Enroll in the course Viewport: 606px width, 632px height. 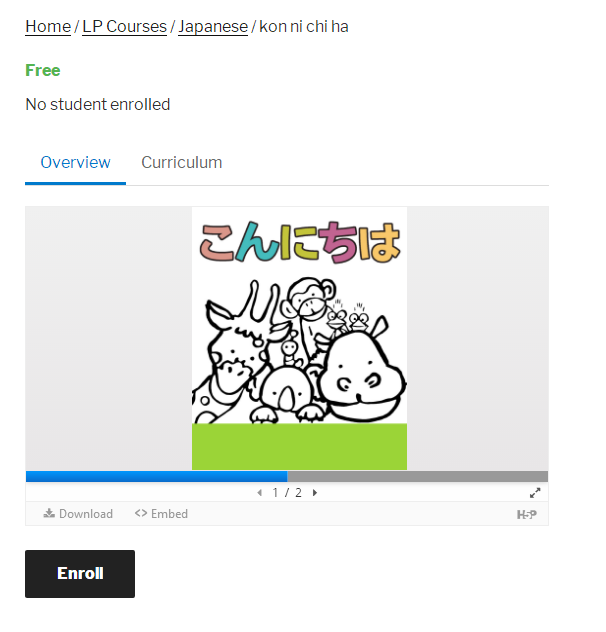point(80,574)
